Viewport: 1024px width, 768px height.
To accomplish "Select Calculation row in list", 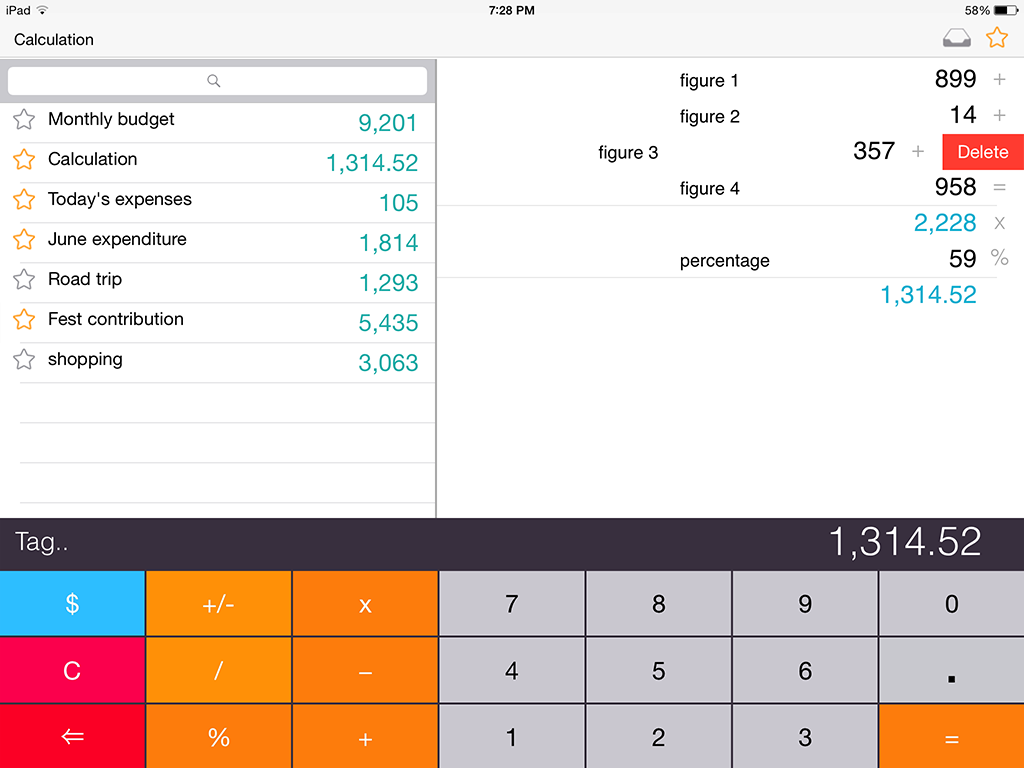I will pyautogui.click(x=217, y=163).
